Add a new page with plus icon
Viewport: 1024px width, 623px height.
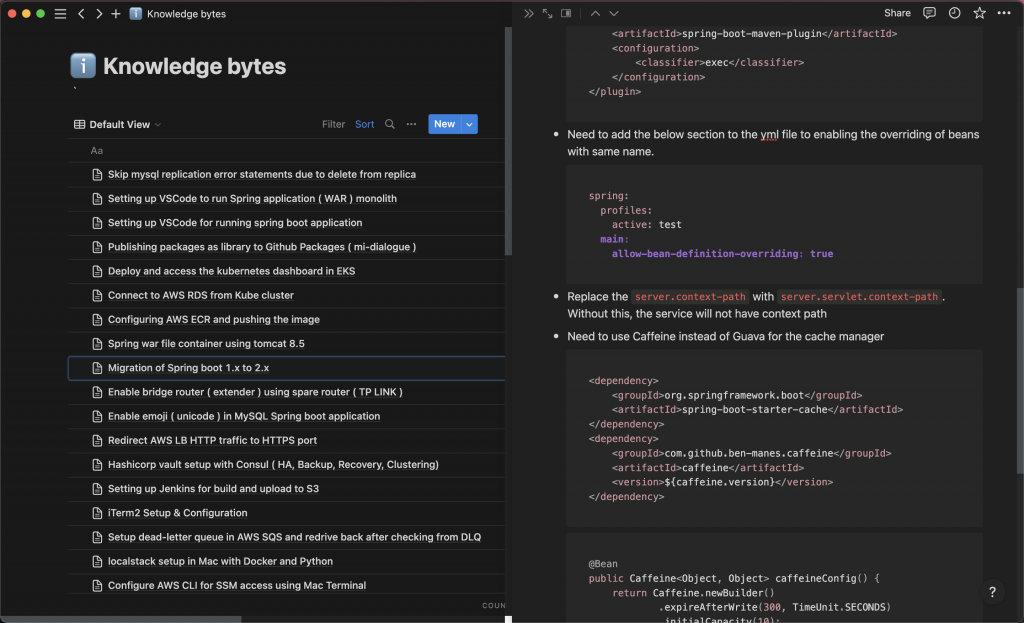click(116, 14)
